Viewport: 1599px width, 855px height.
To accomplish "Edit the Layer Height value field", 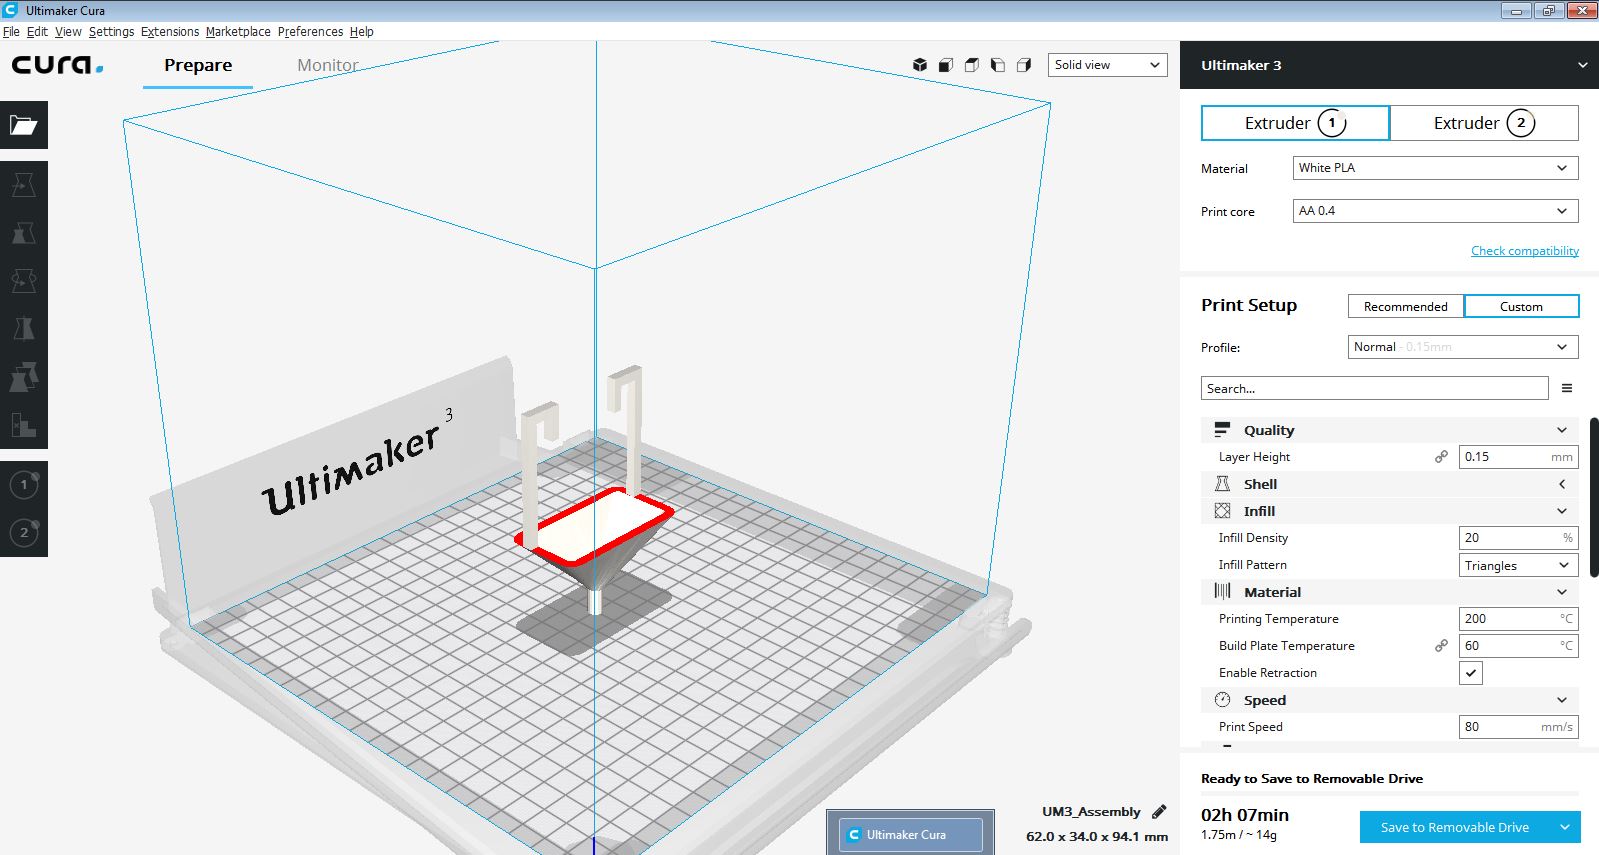I will point(1518,457).
